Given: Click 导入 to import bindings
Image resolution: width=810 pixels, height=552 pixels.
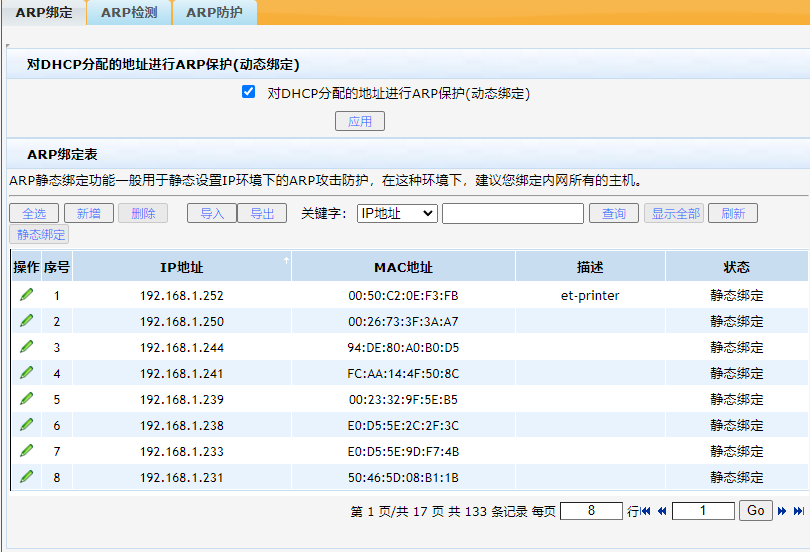Looking at the screenshot, I should 212,213.
